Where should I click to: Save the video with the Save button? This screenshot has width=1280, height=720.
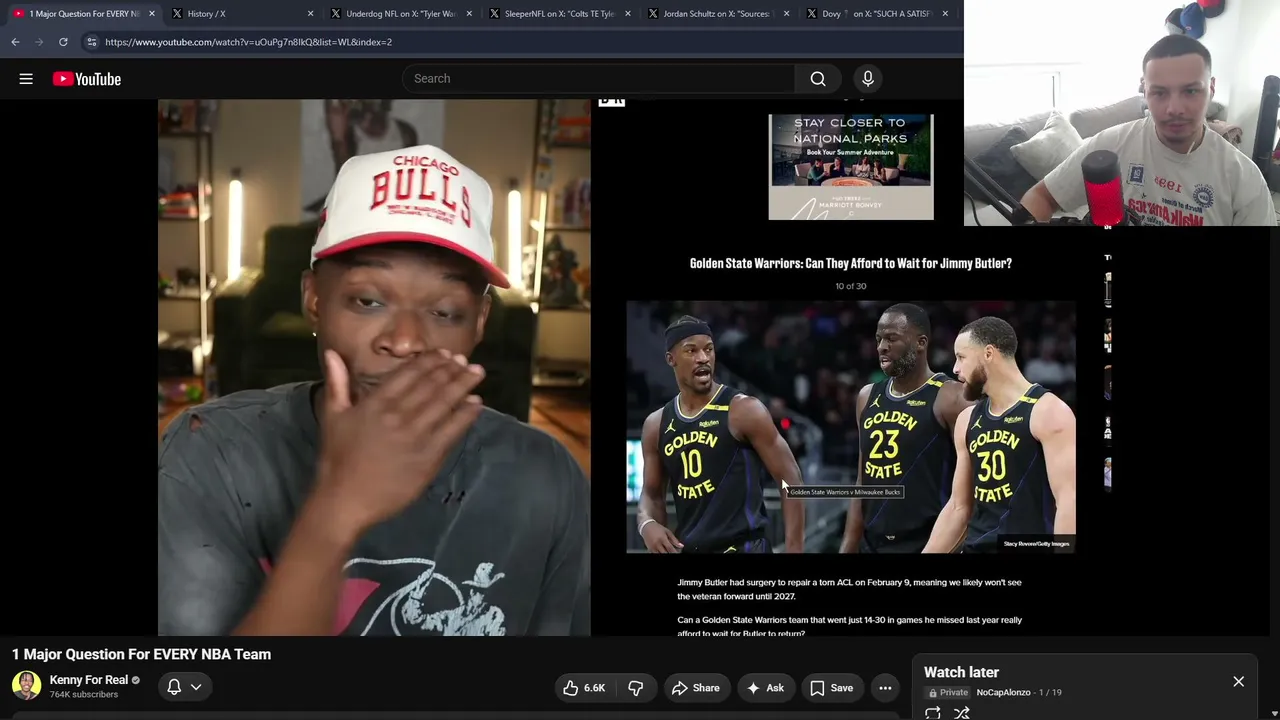(832, 688)
